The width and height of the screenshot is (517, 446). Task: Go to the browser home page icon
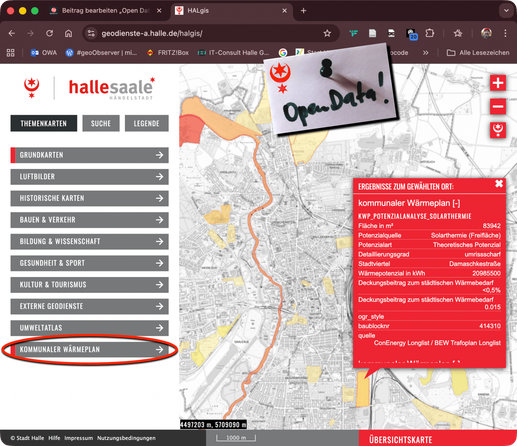(68, 33)
